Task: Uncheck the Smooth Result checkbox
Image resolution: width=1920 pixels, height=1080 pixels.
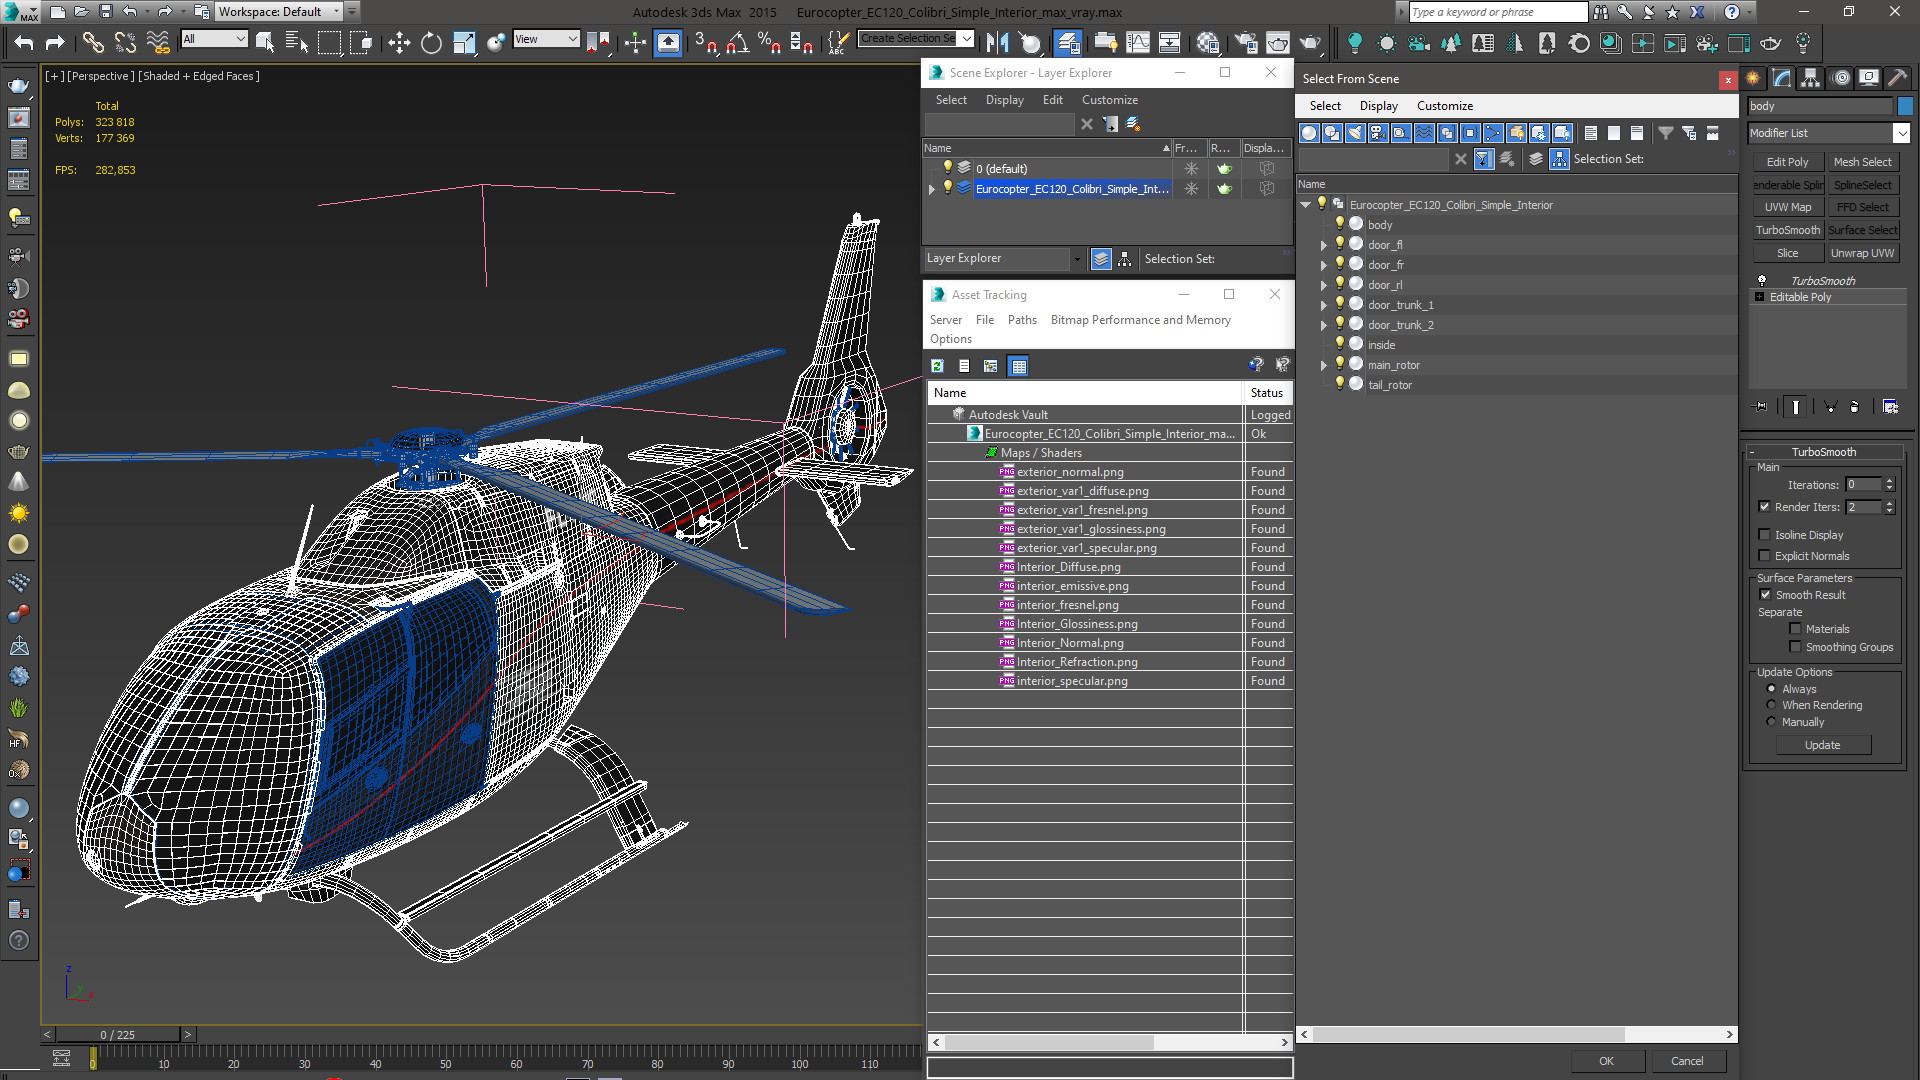Action: point(1765,595)
